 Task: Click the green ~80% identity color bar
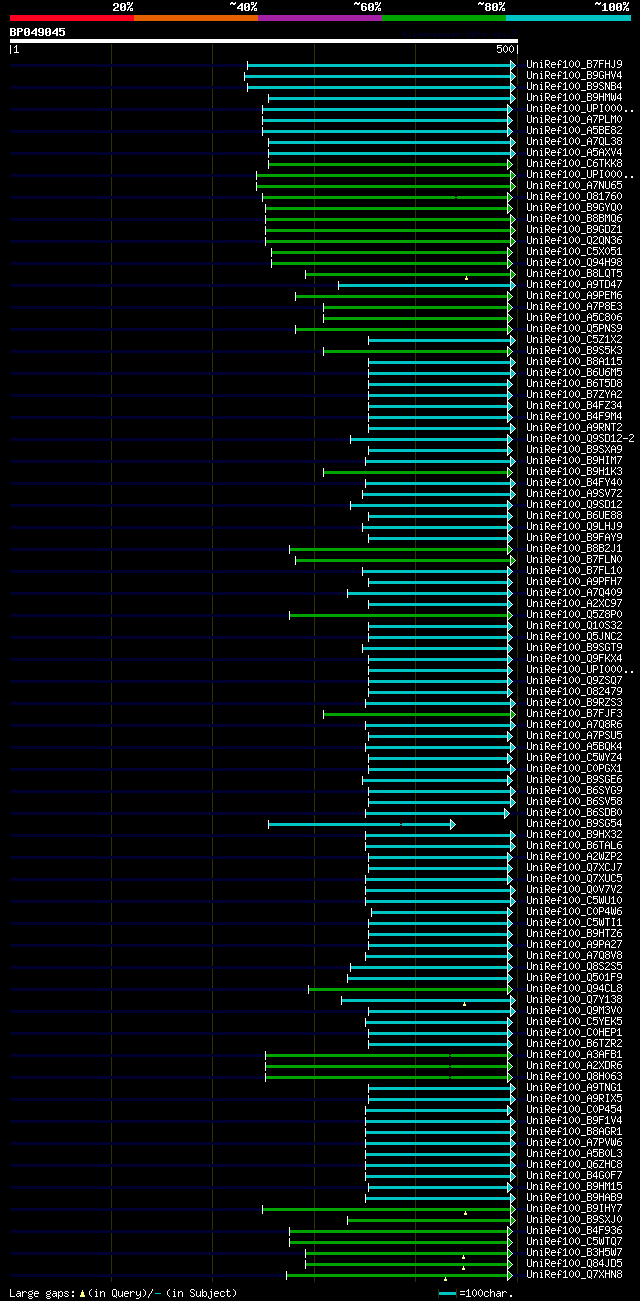tap(444, 18)
